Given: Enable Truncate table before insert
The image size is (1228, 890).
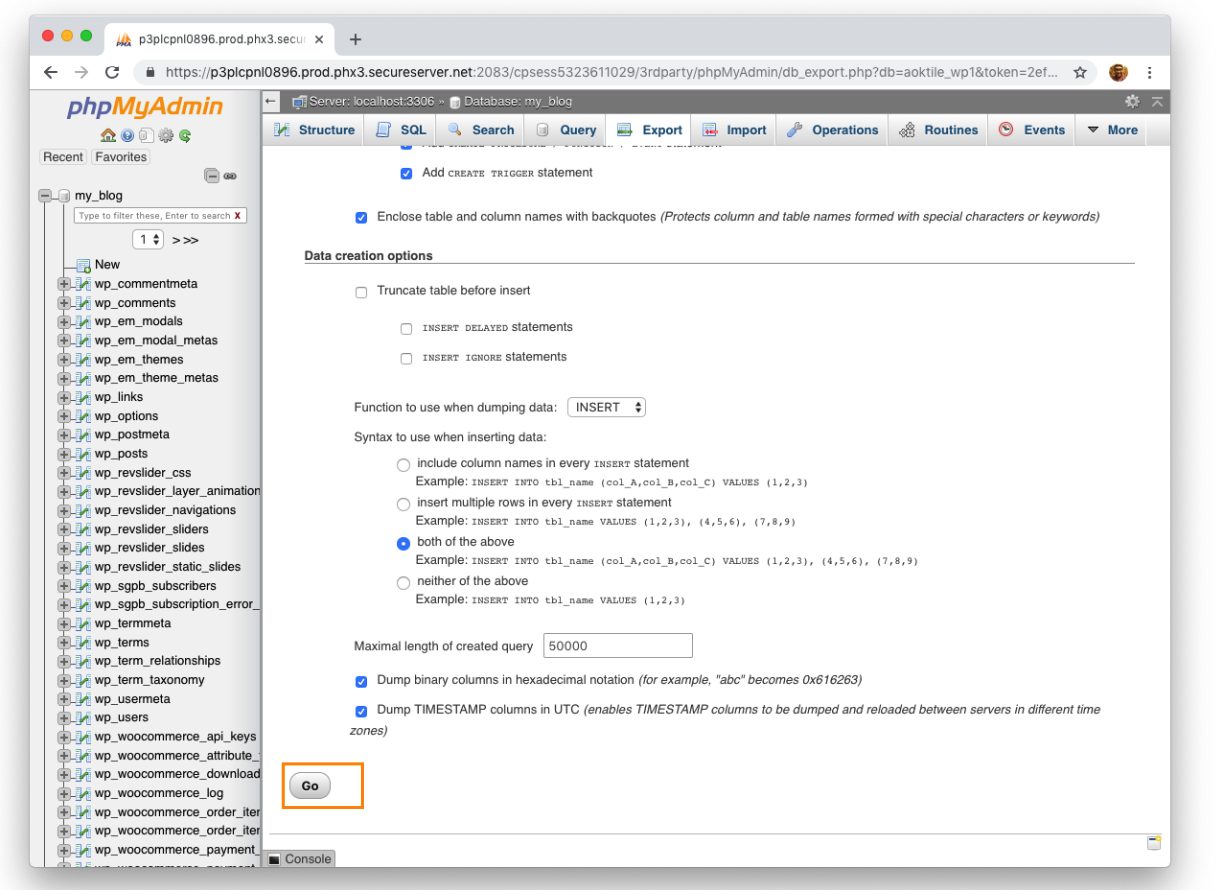Looking at the screenshot, I should pyautogui.click(x=361, y=290).
